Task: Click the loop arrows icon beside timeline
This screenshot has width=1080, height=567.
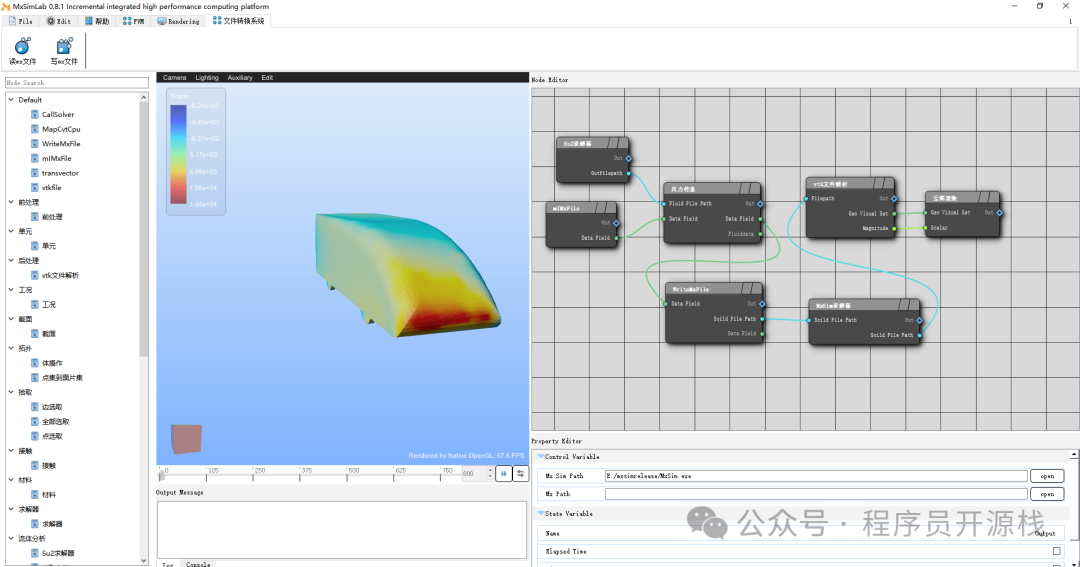Action: [520, 474]
